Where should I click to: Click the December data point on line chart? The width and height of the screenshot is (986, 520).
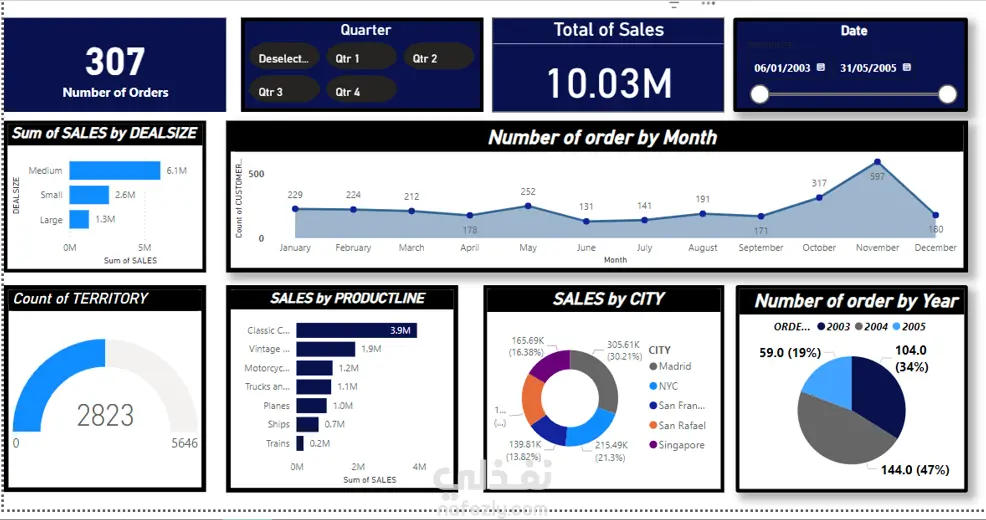[x=936, y=215]
